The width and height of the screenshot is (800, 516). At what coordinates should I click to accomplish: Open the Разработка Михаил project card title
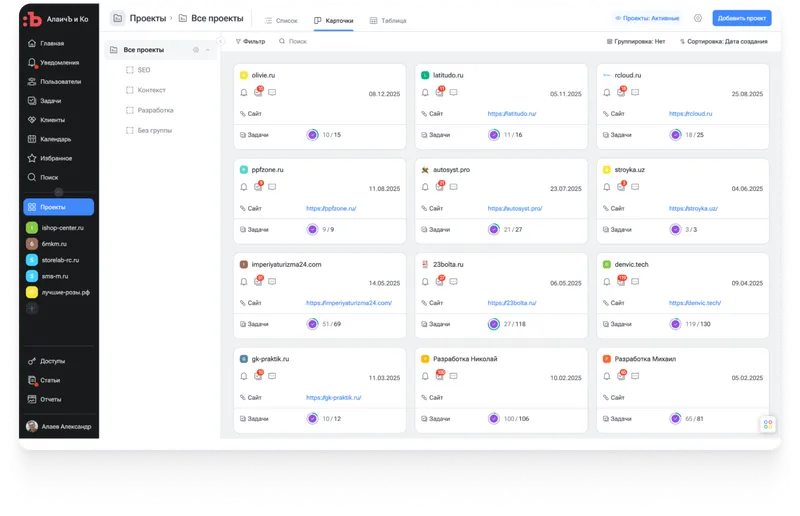point(645,359)
